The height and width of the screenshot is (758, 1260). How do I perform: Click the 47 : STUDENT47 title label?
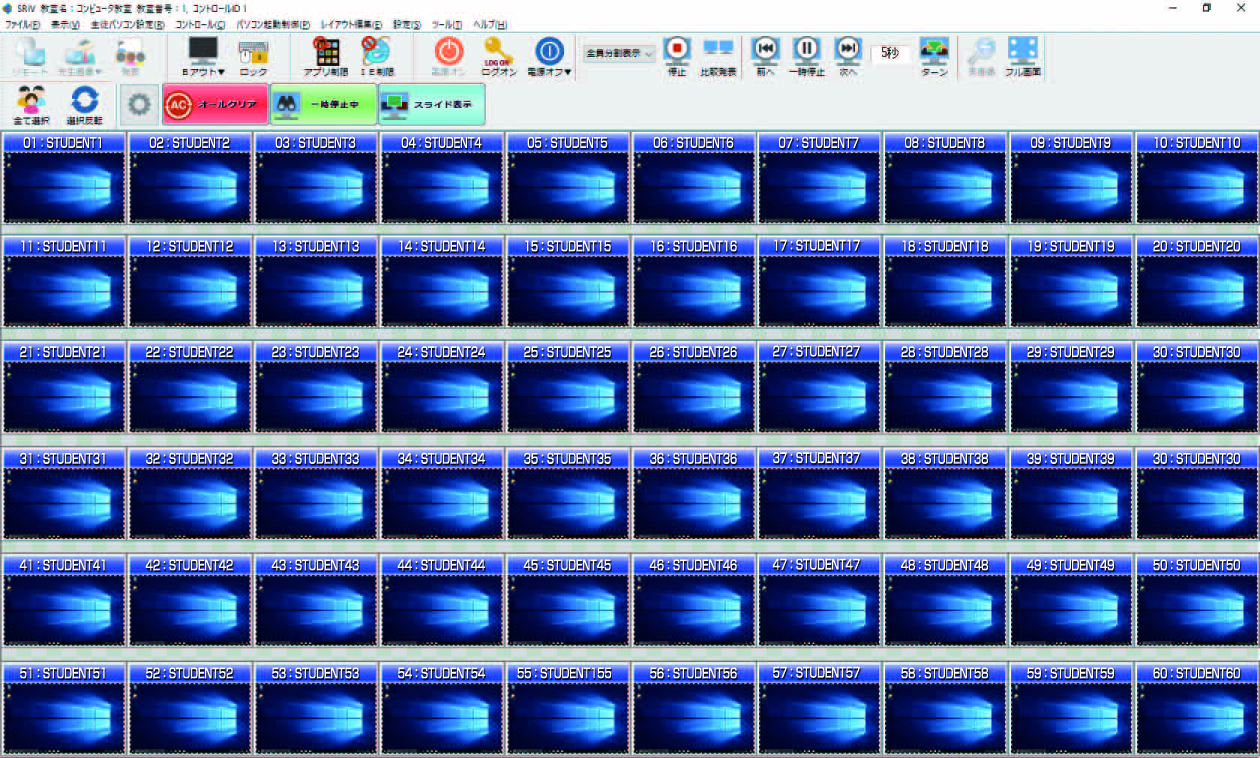[819, 565]
